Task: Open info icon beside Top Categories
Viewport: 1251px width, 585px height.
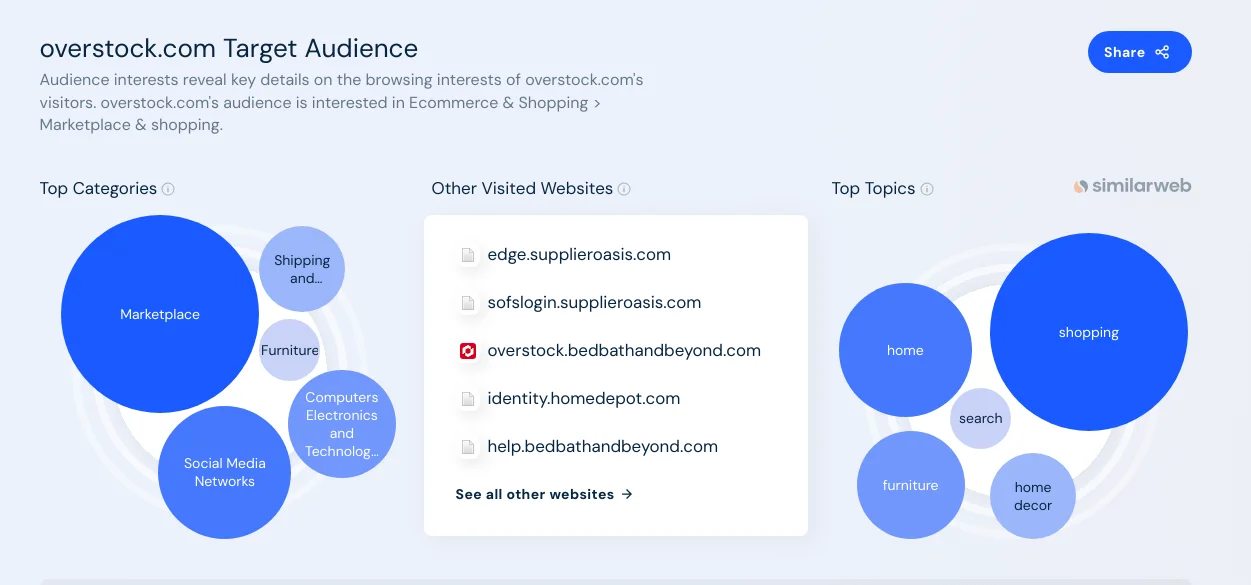Action: click(168, 189)
